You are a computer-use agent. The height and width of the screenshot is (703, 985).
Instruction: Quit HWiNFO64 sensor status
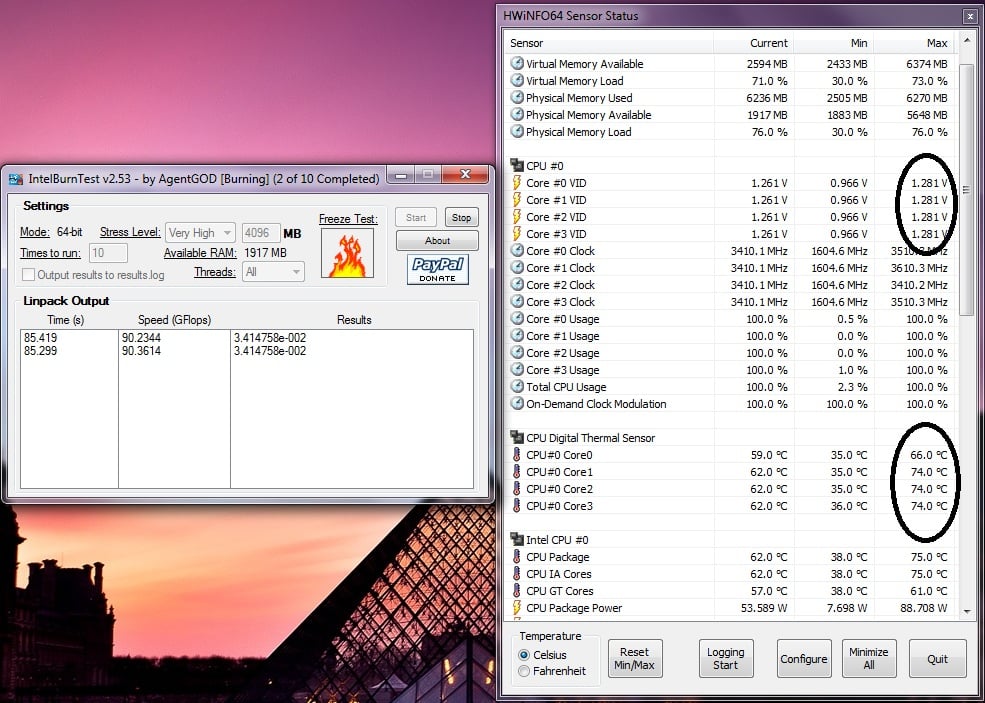point(937,658)
